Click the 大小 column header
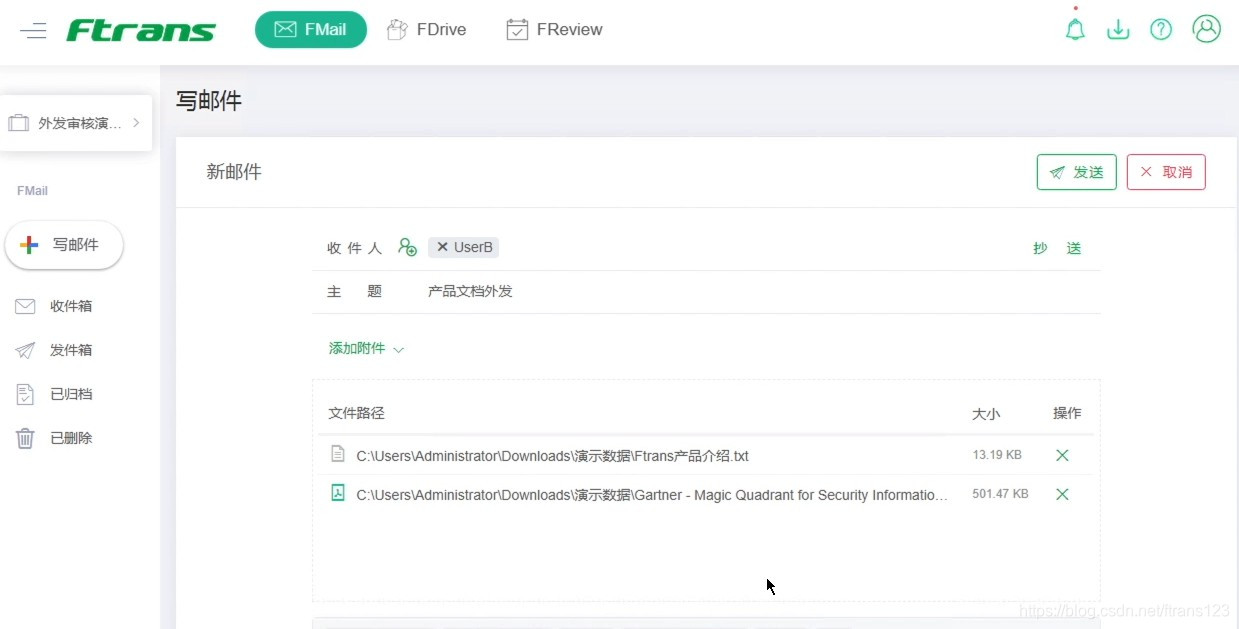Viewport: 1239px width, 629px height. click(986, 413)
